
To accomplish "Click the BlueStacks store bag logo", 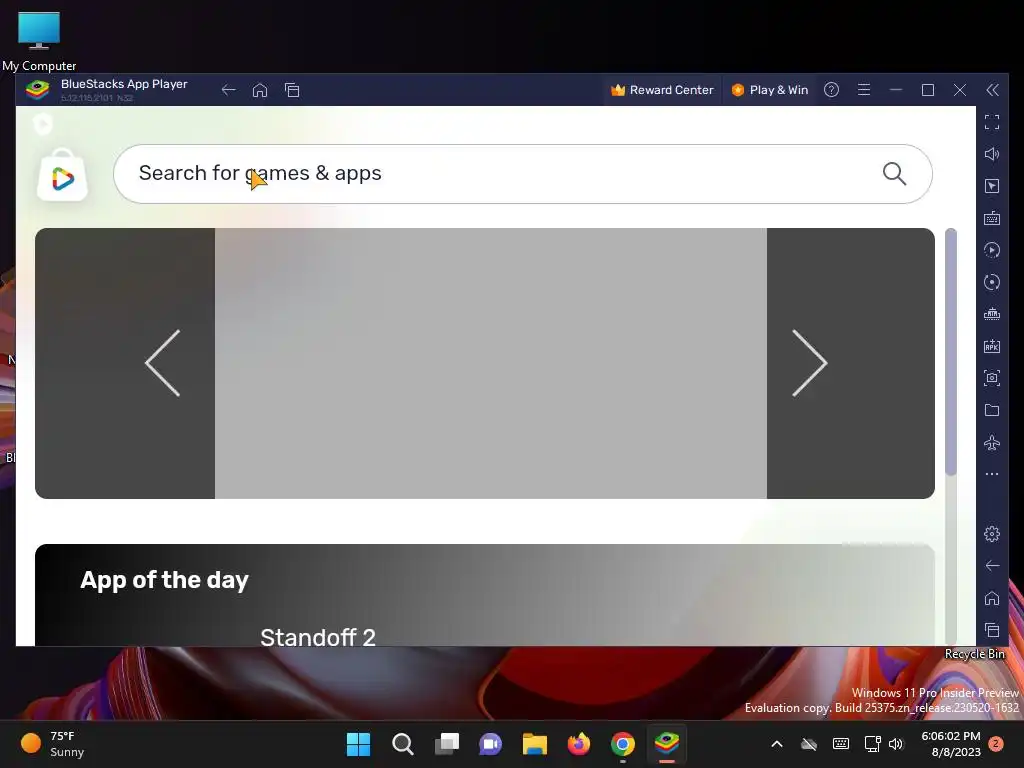I will (62, 175).
